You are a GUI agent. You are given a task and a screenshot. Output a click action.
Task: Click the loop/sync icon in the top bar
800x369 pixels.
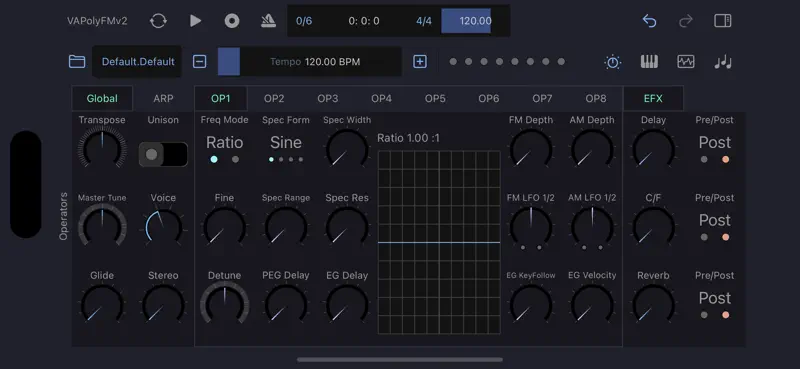[158, 21]
